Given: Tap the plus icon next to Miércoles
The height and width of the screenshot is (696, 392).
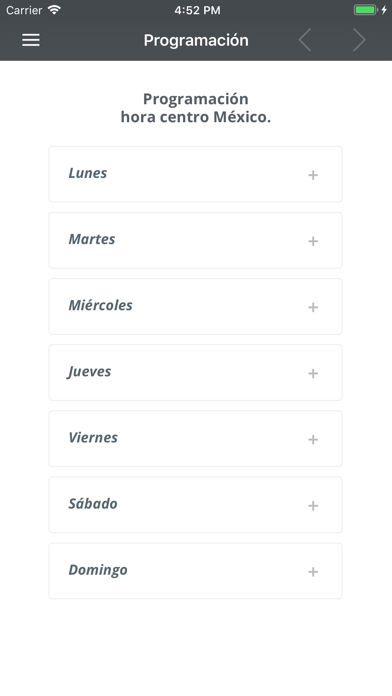Looking at the screenshot, I should [313, 307].
